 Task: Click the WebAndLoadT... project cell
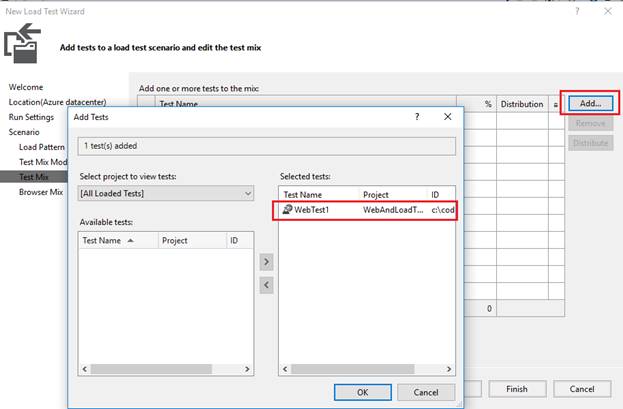[x=393, y=210]
